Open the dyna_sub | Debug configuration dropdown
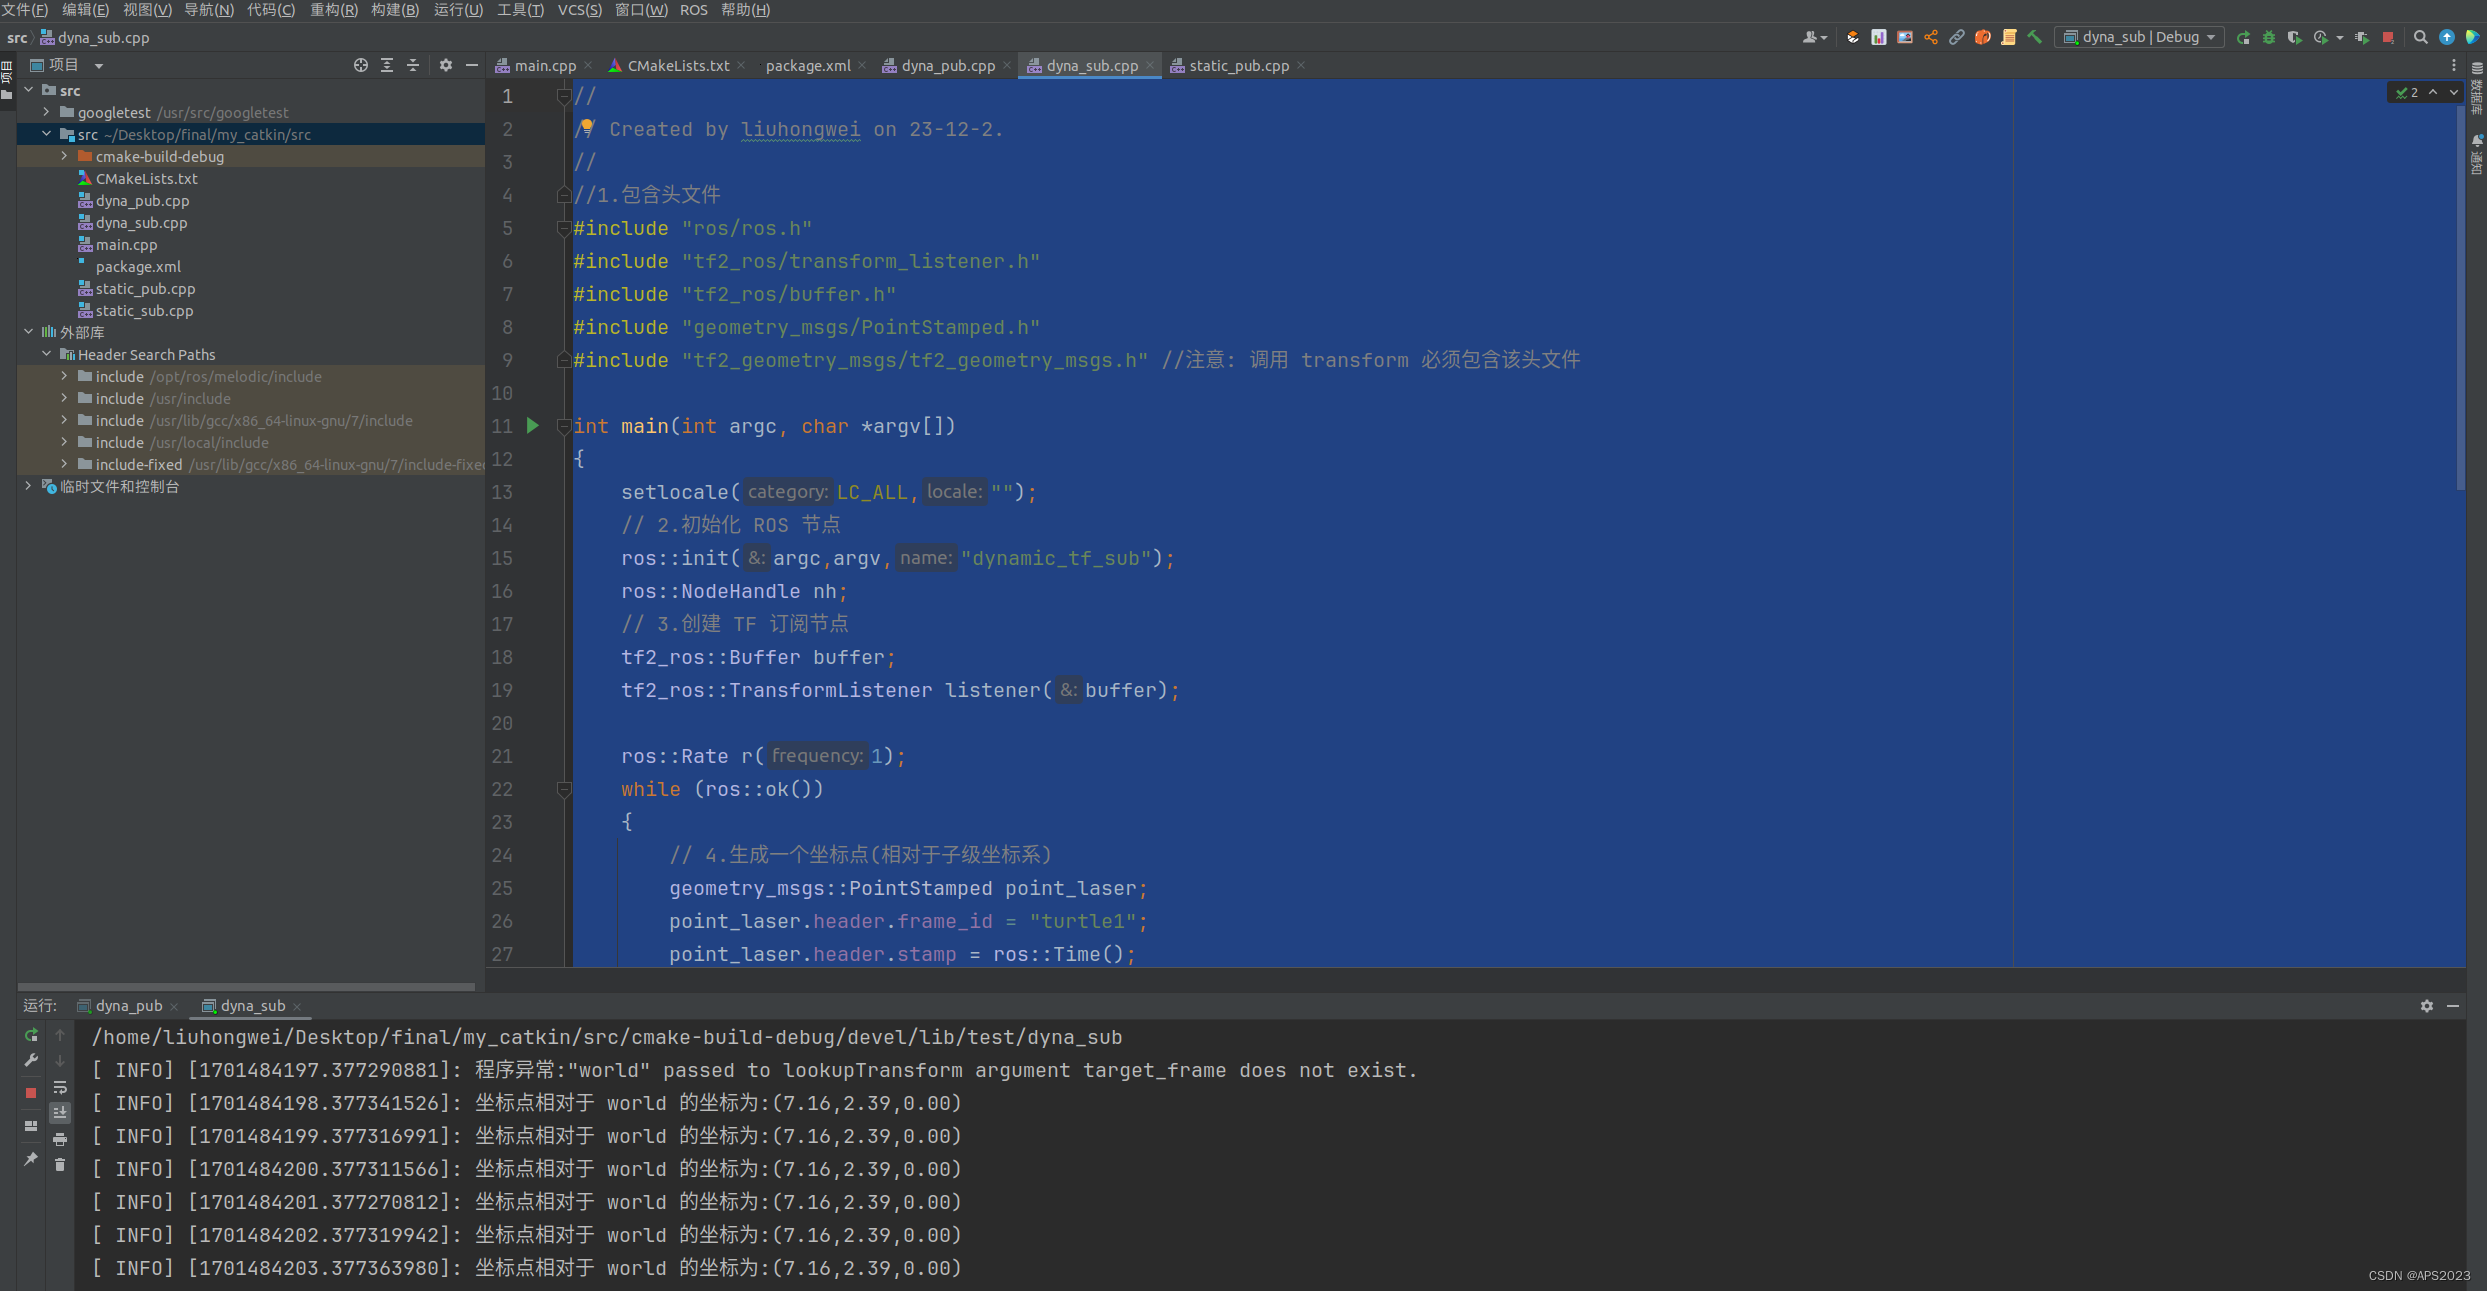Viewport: 2487px width, 1291px height. point(2140,37)
